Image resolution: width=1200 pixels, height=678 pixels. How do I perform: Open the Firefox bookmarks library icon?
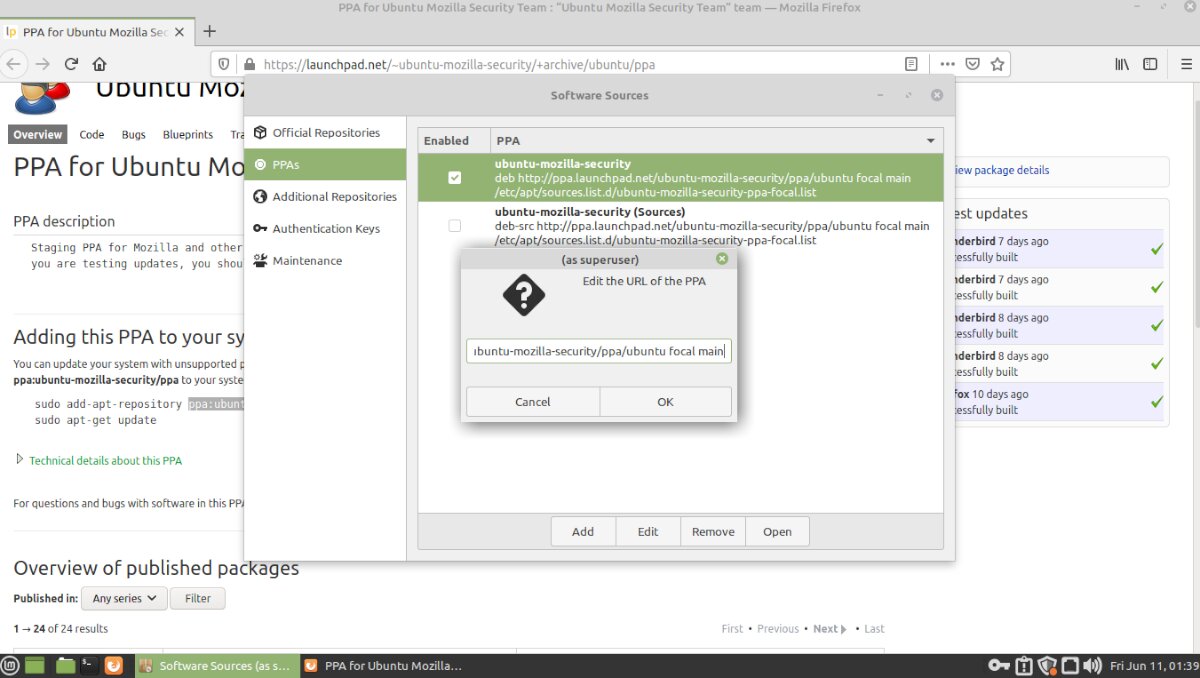(x=1121, y=63)
